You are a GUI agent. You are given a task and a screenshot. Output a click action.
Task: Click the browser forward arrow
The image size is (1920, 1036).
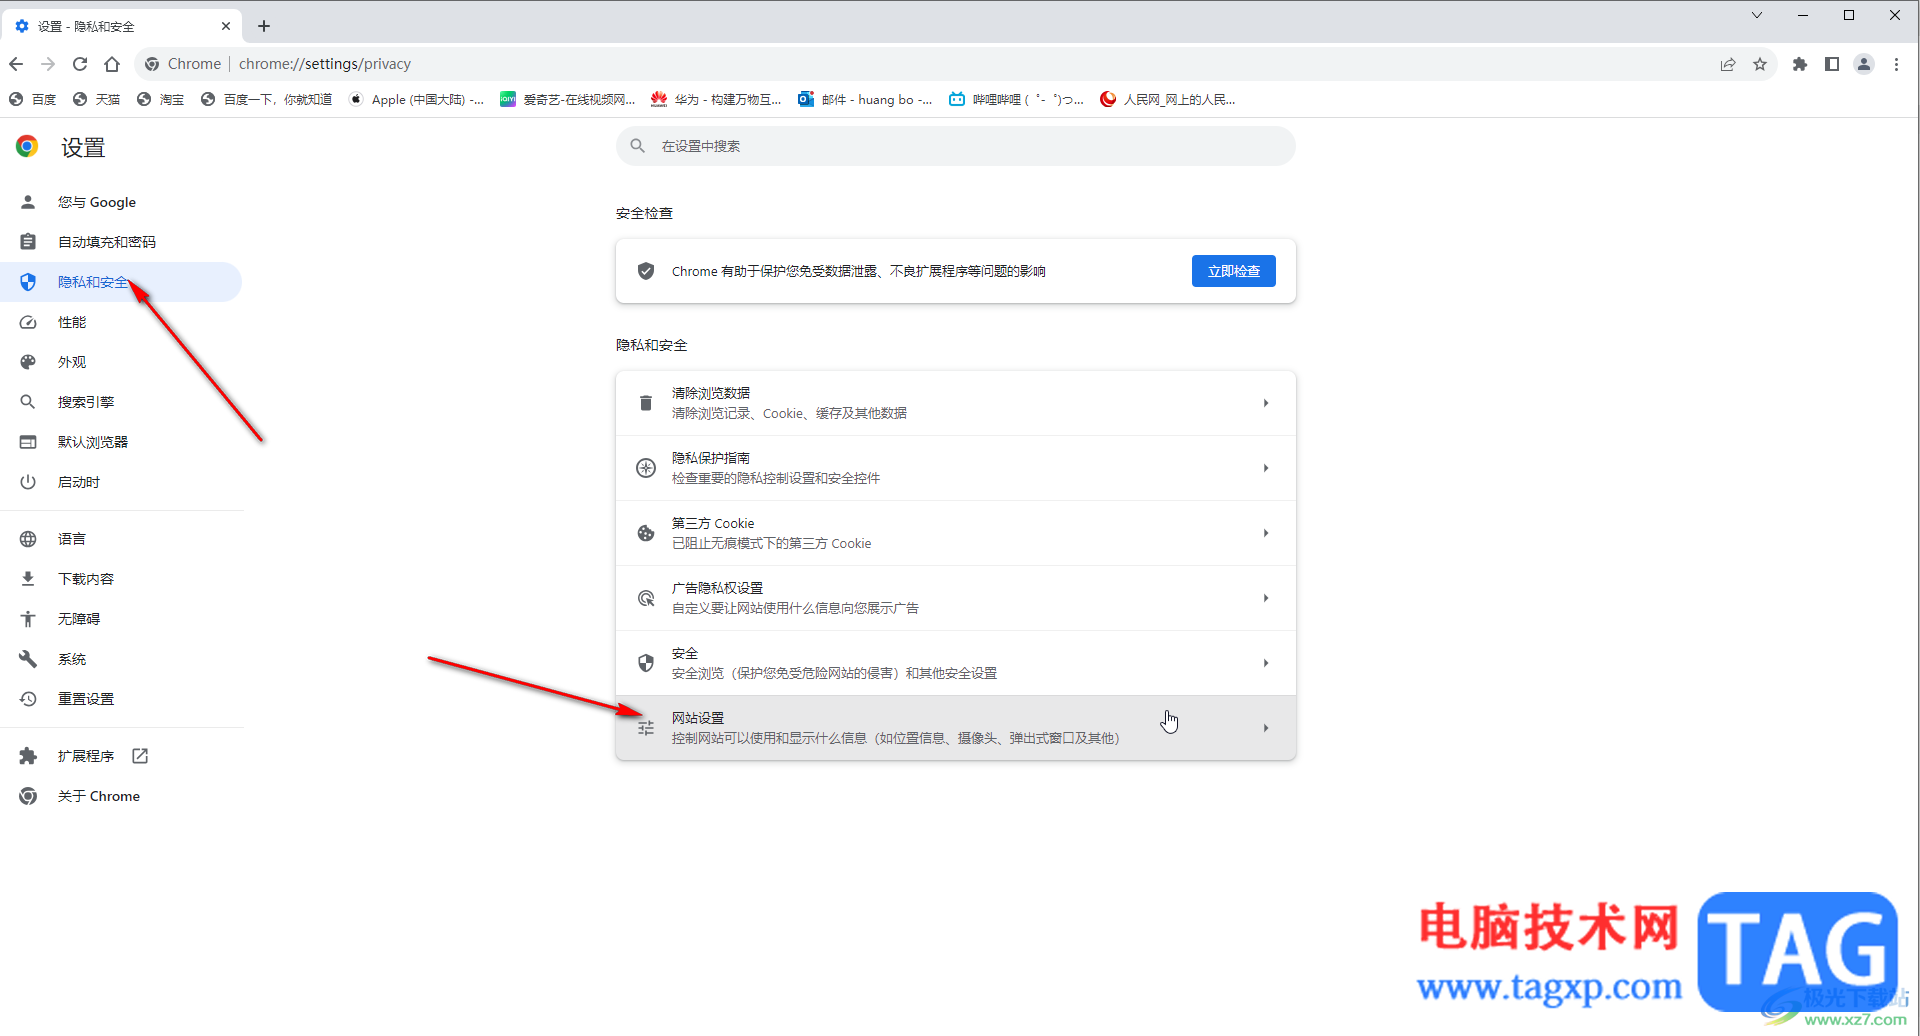click(x=48, y=64)
